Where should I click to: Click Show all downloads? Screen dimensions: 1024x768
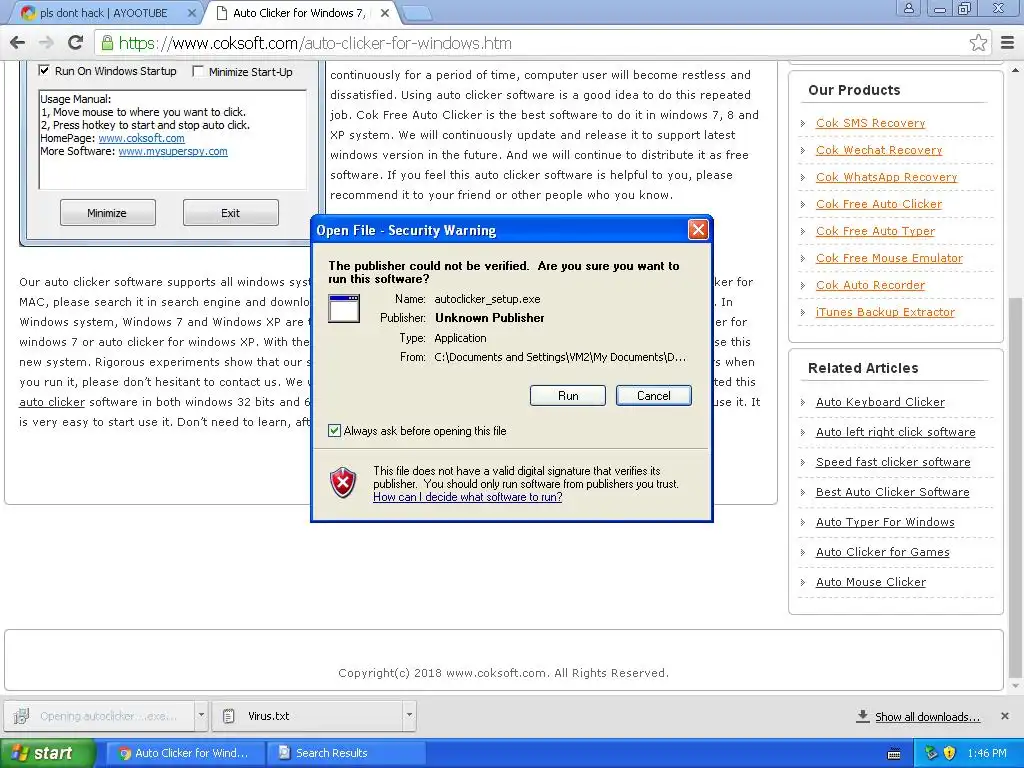click(927, 717)
